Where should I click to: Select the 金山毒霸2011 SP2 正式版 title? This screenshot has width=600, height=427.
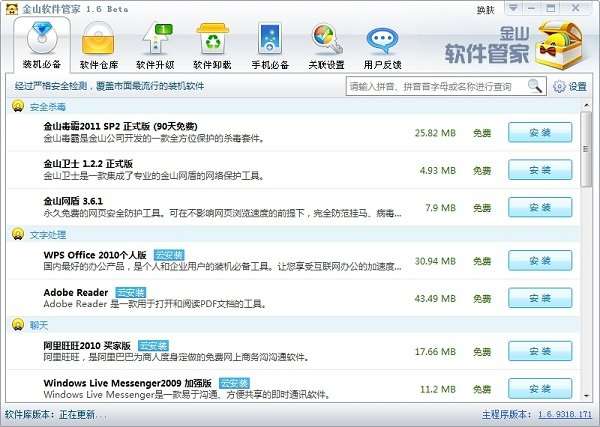(x=120, y=126)
